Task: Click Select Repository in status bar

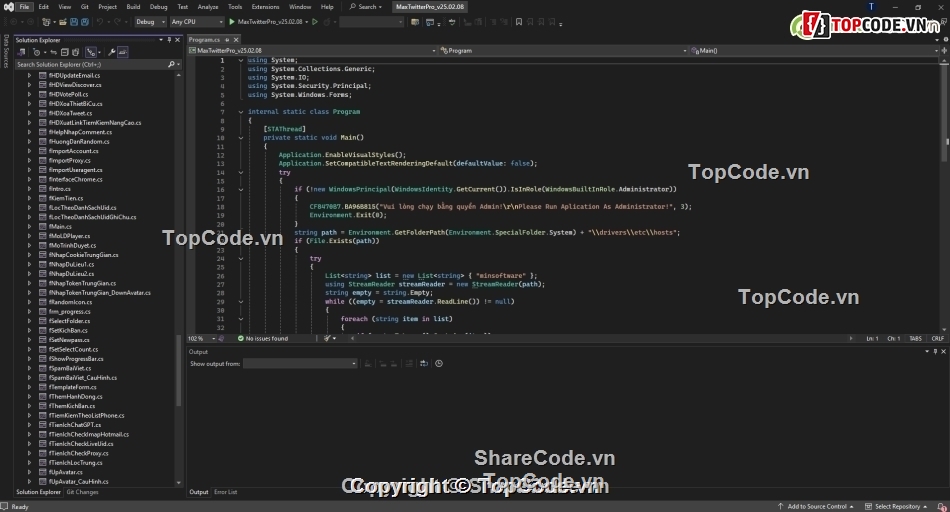Action: tap(896, 507)
